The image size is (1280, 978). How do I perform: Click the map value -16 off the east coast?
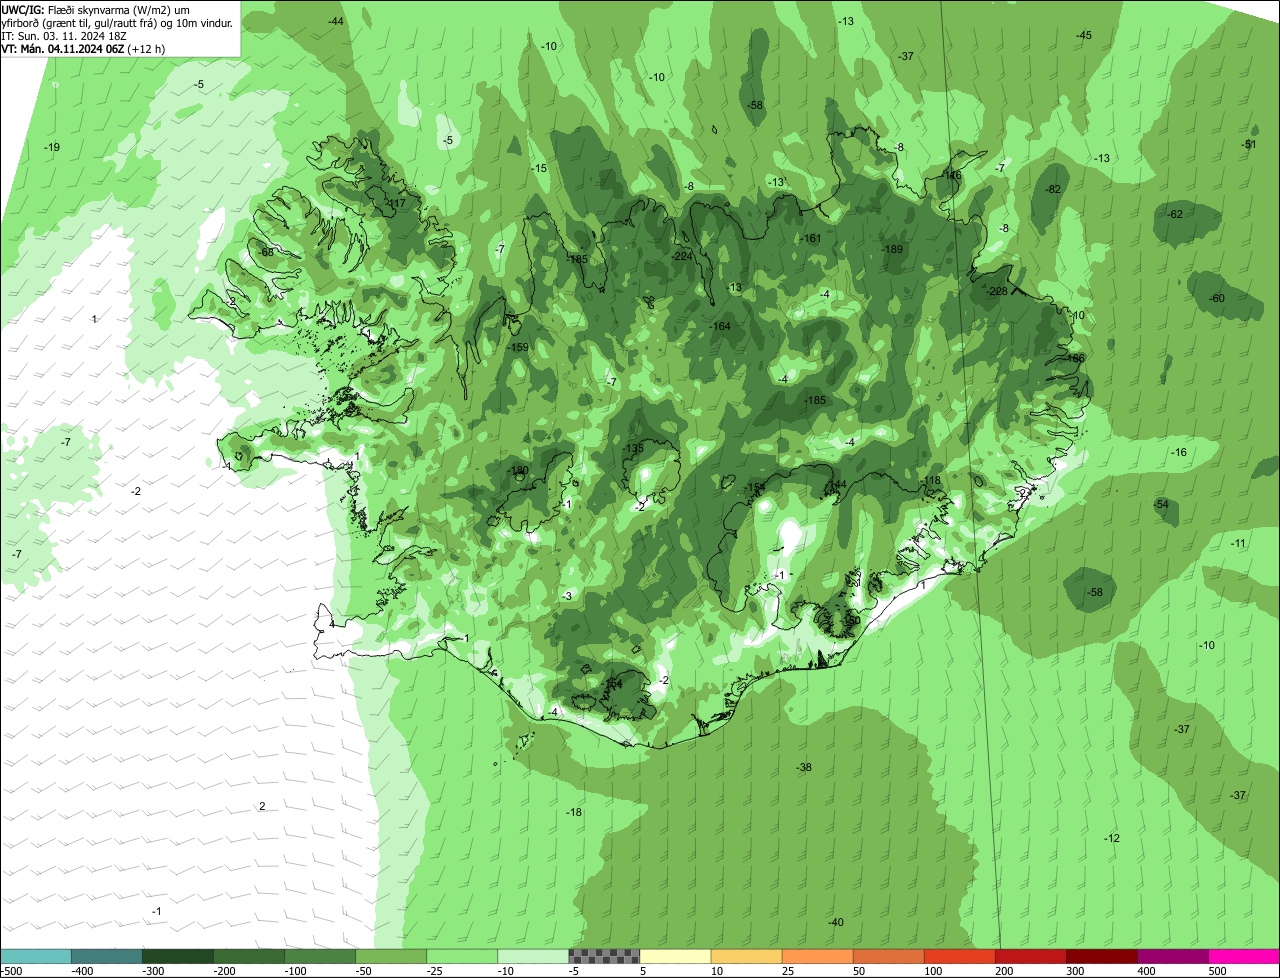coord(1179,452)
